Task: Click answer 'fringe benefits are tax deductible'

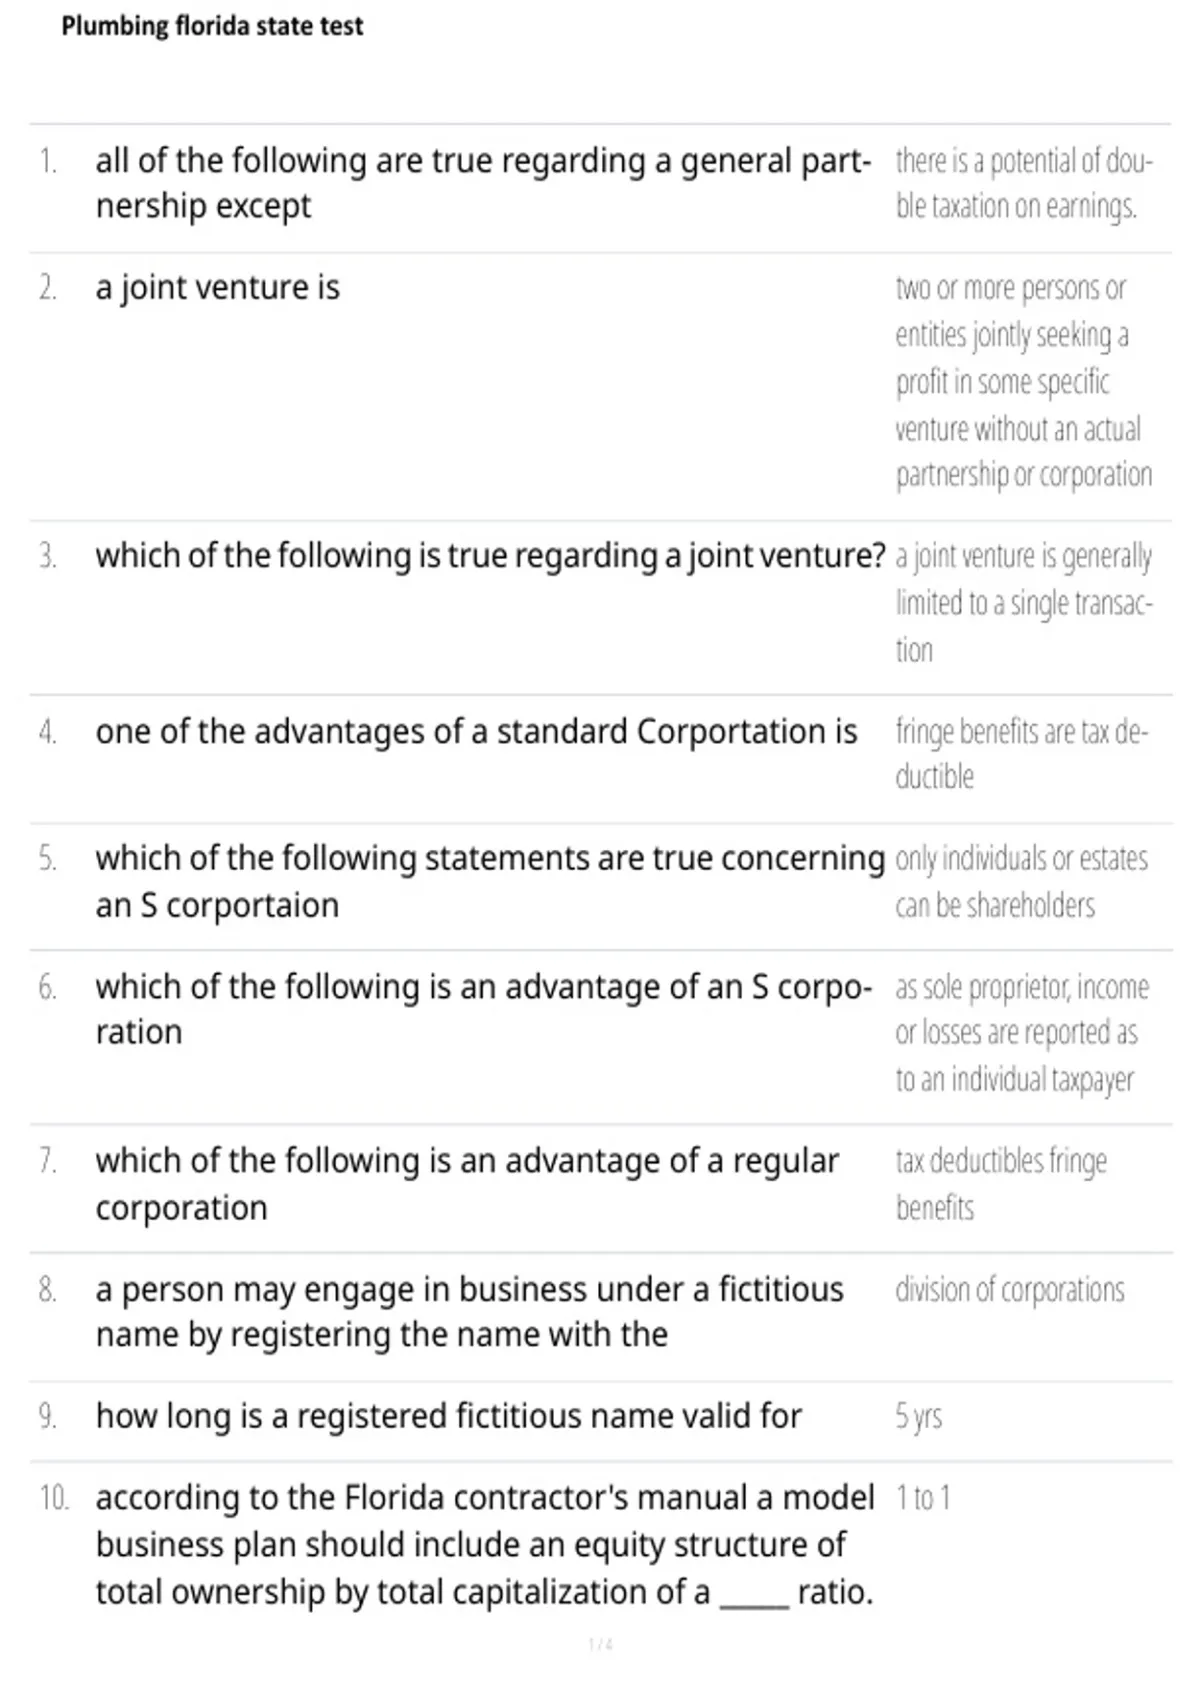Action: [x=1022, y=754]
